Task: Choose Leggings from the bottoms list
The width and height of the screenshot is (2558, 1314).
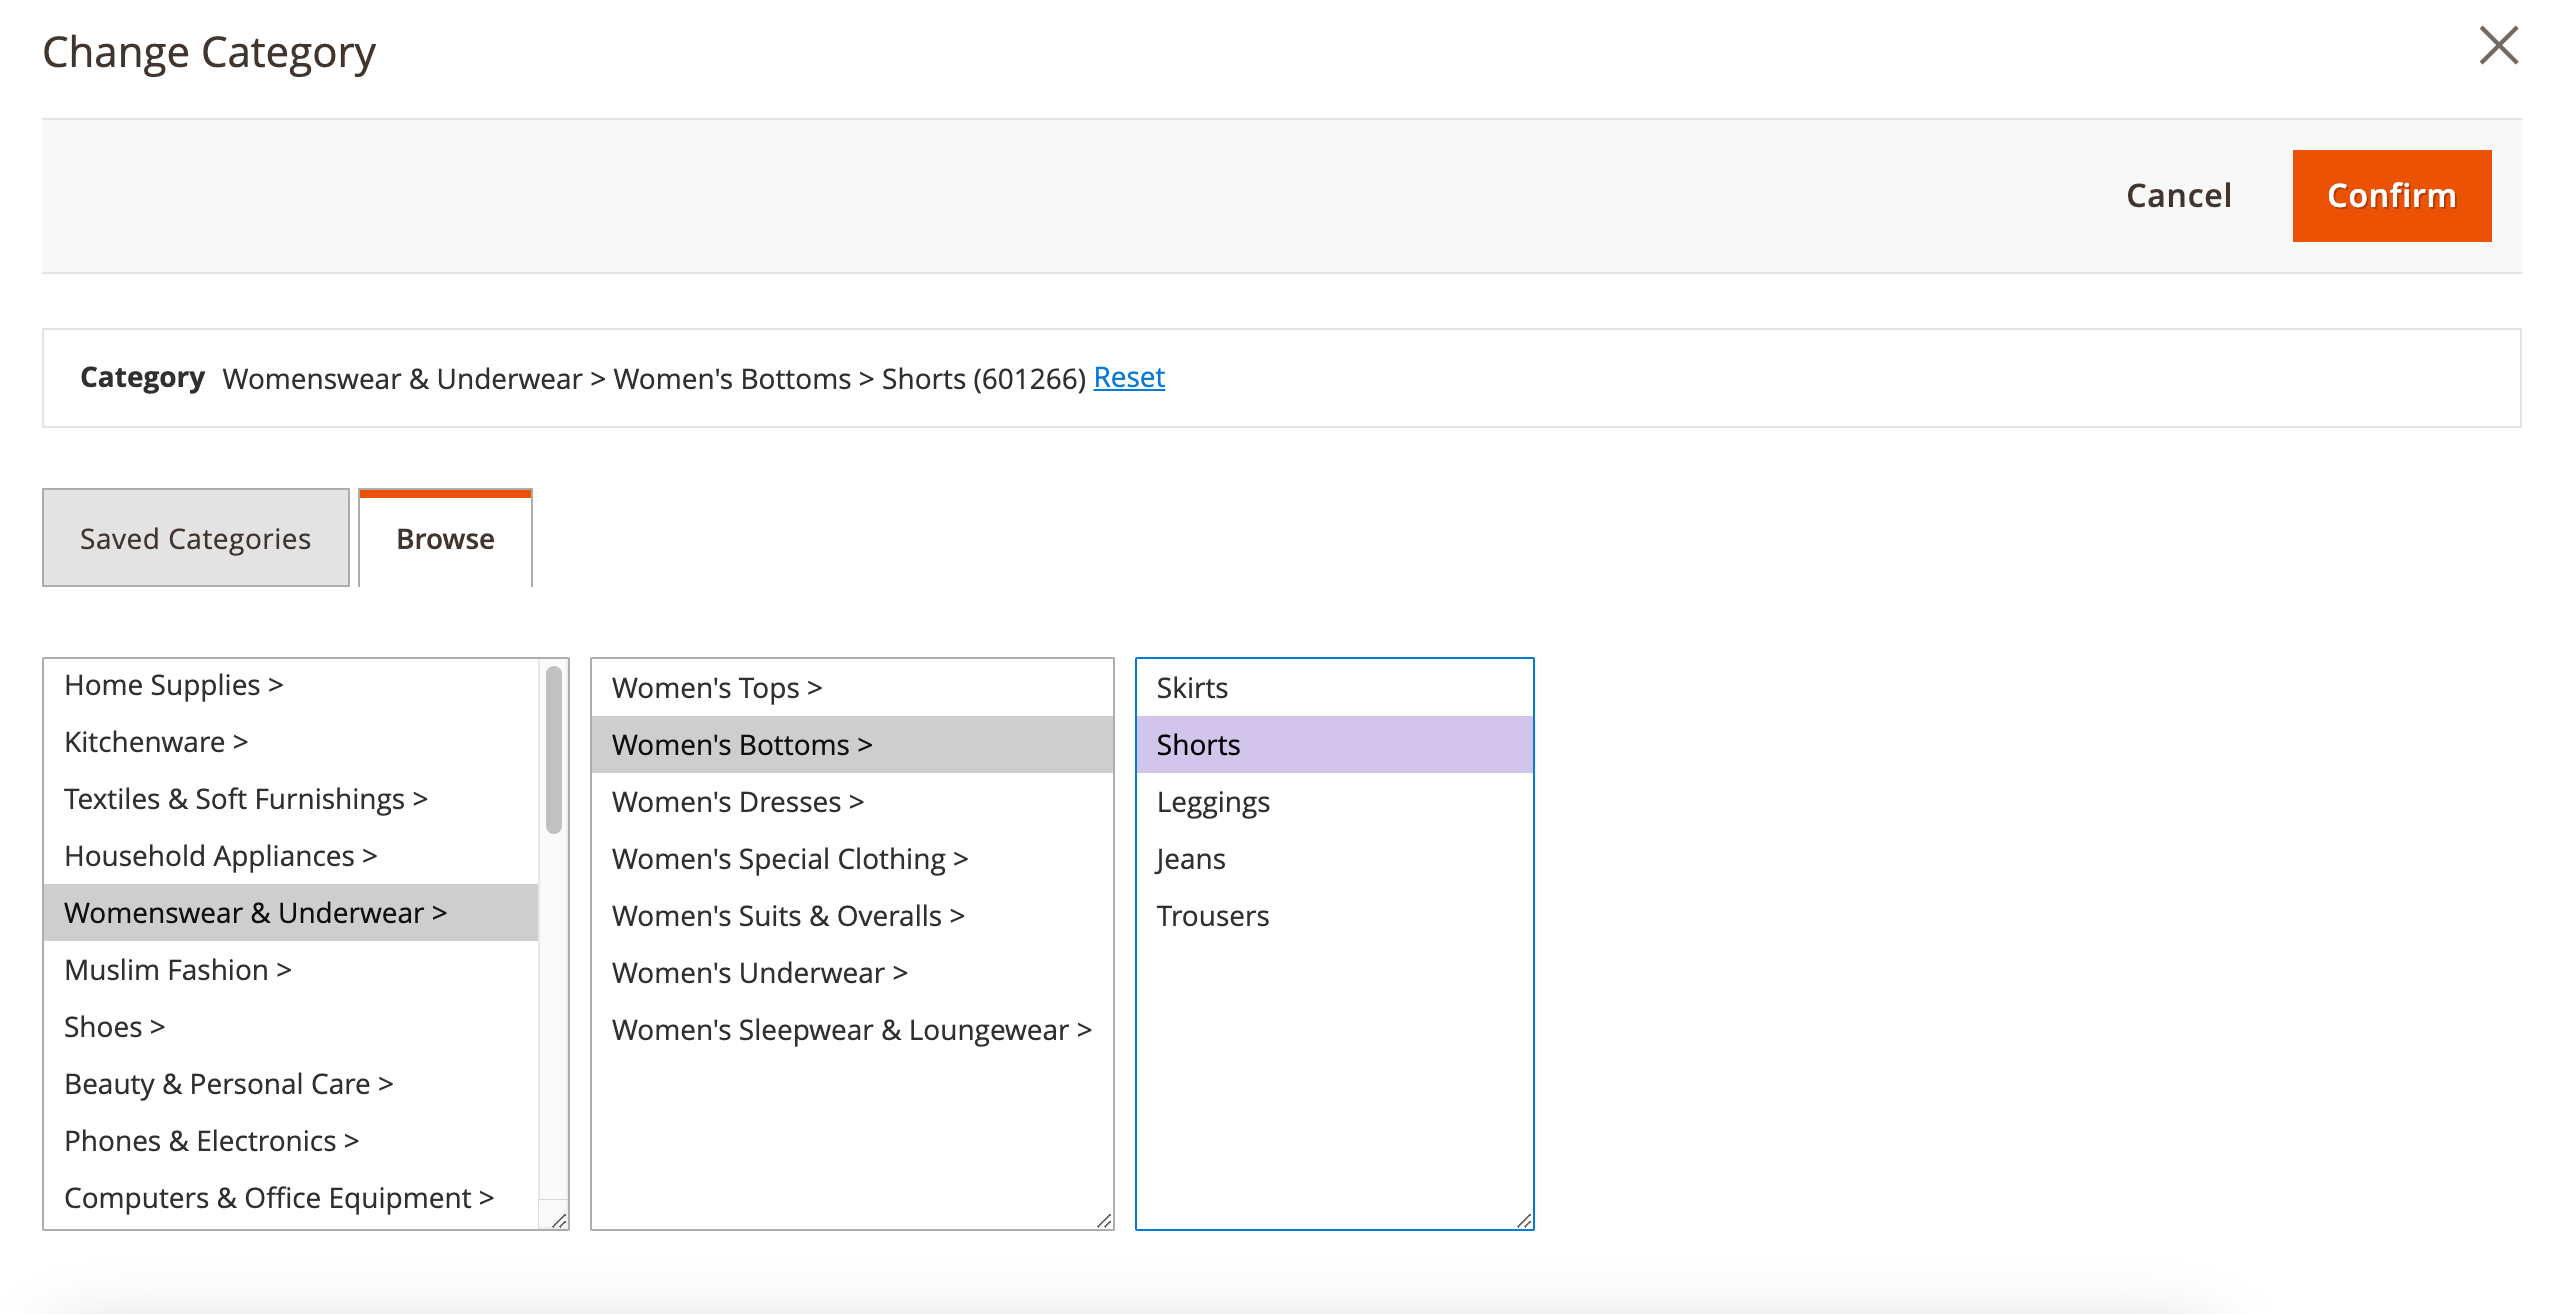Action: [1213, 802]
